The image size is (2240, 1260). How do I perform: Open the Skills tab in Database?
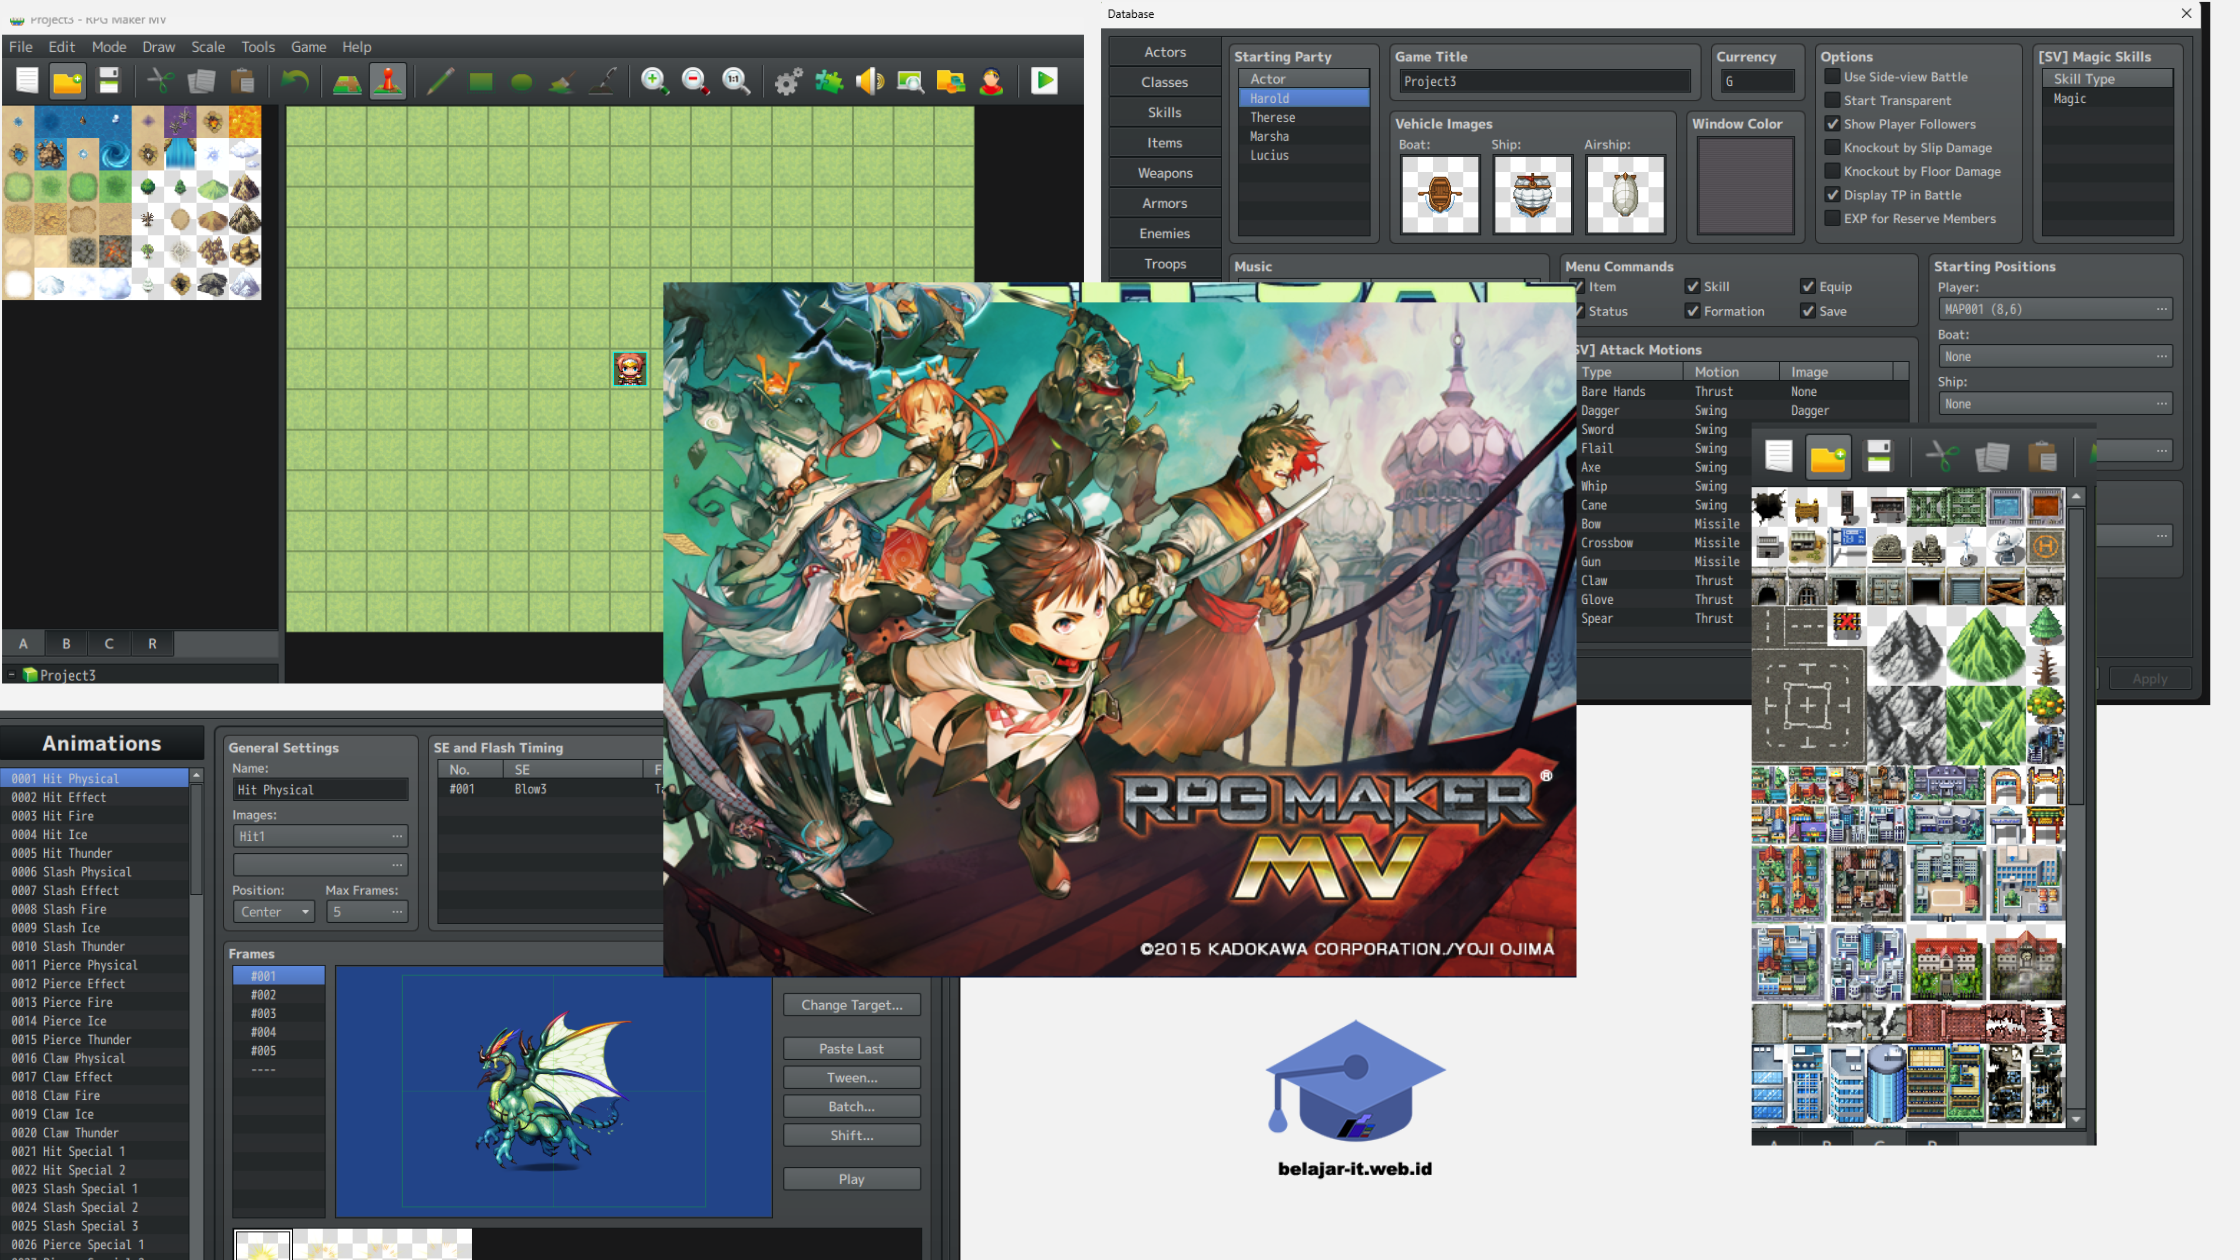(1164, 112)
